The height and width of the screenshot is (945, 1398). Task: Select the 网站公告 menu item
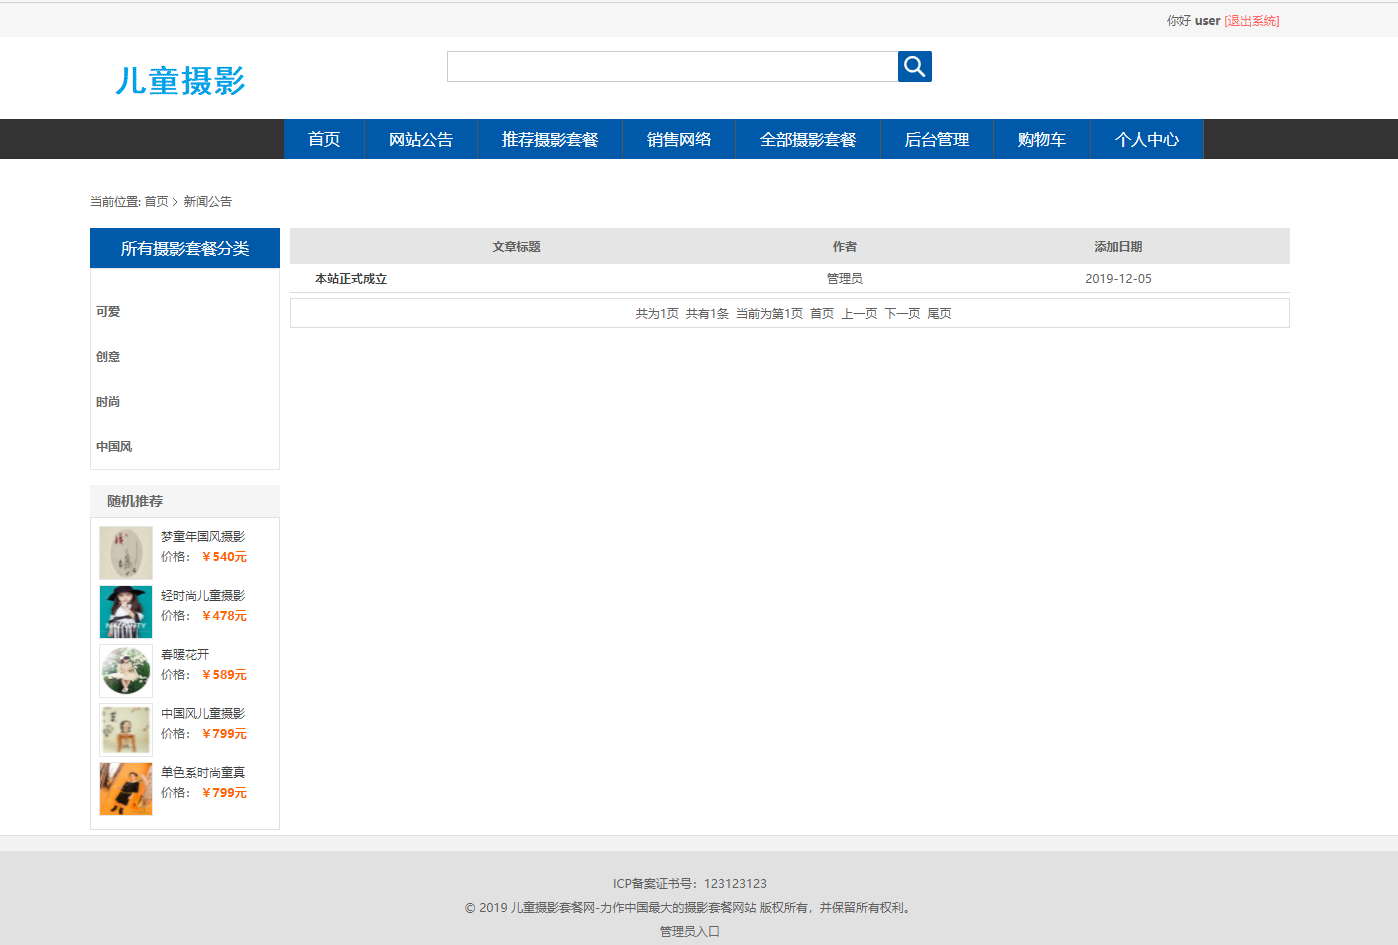[421, 139]
